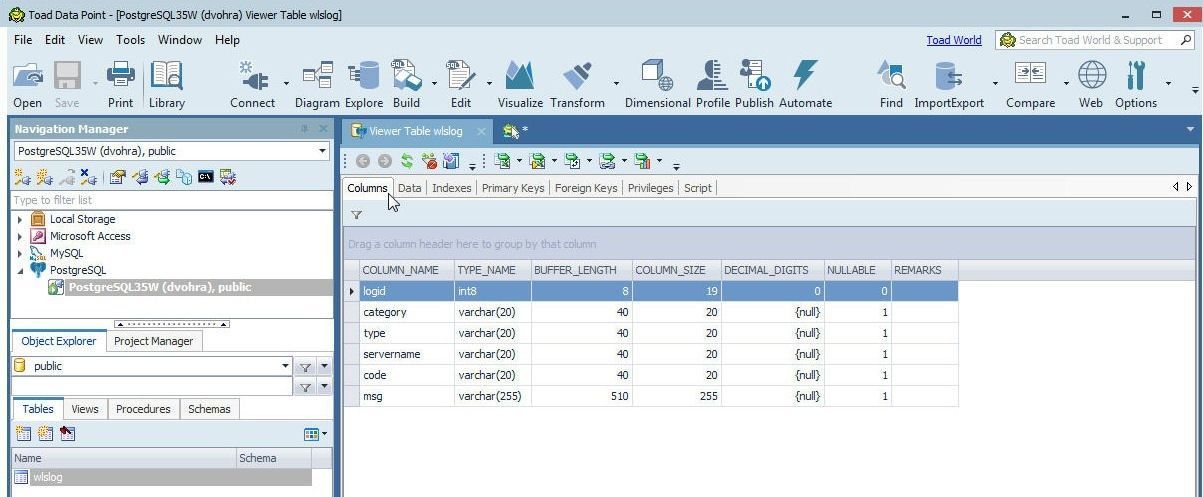Switch to the Script tab
The image size is (1203, 497).
click(697, 188)
